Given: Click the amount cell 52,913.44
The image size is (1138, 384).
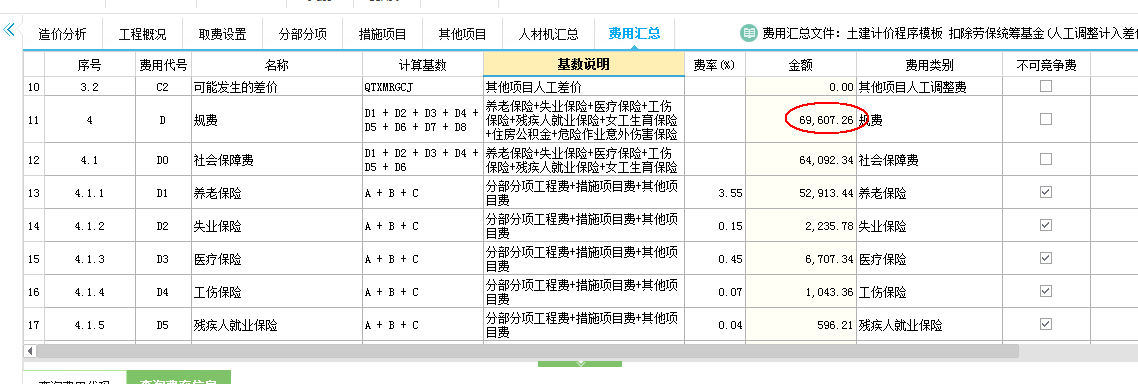Looking at the screenshot, I should click(801, 193).
